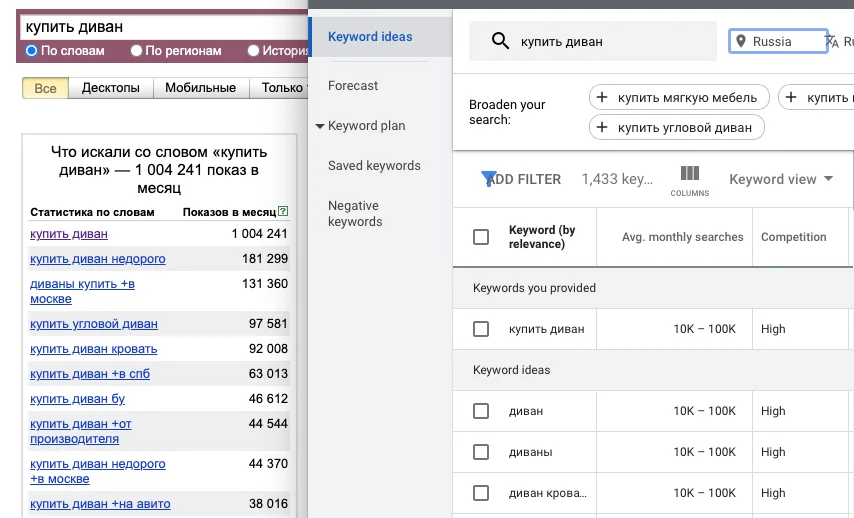Click the plus icon on купить угловой диван
The image size is (854, 518).
(602, 127)
